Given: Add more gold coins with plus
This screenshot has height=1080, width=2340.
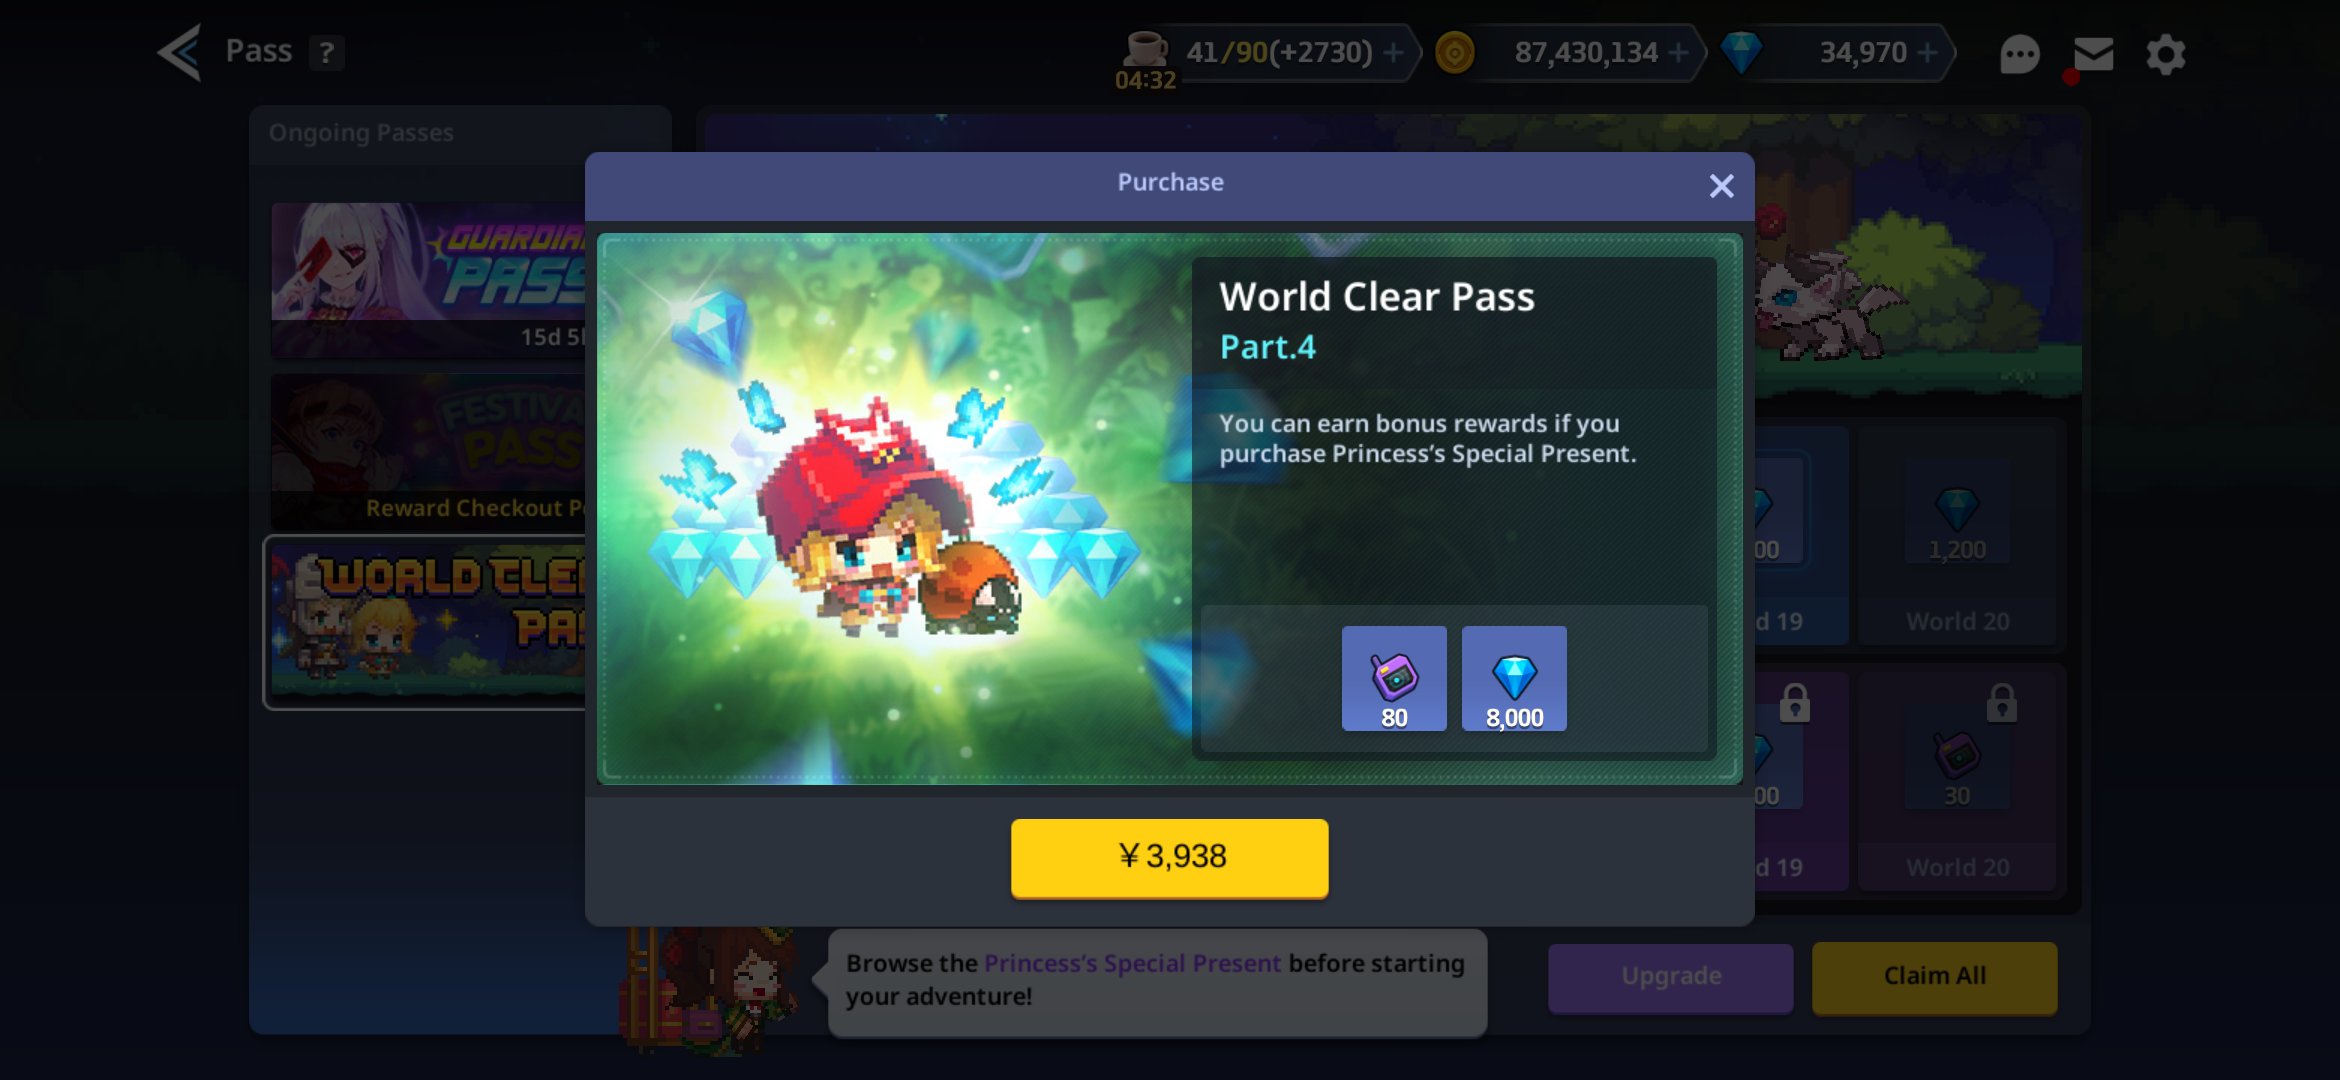Looking at the screenshot, I should click(1679, 52).
